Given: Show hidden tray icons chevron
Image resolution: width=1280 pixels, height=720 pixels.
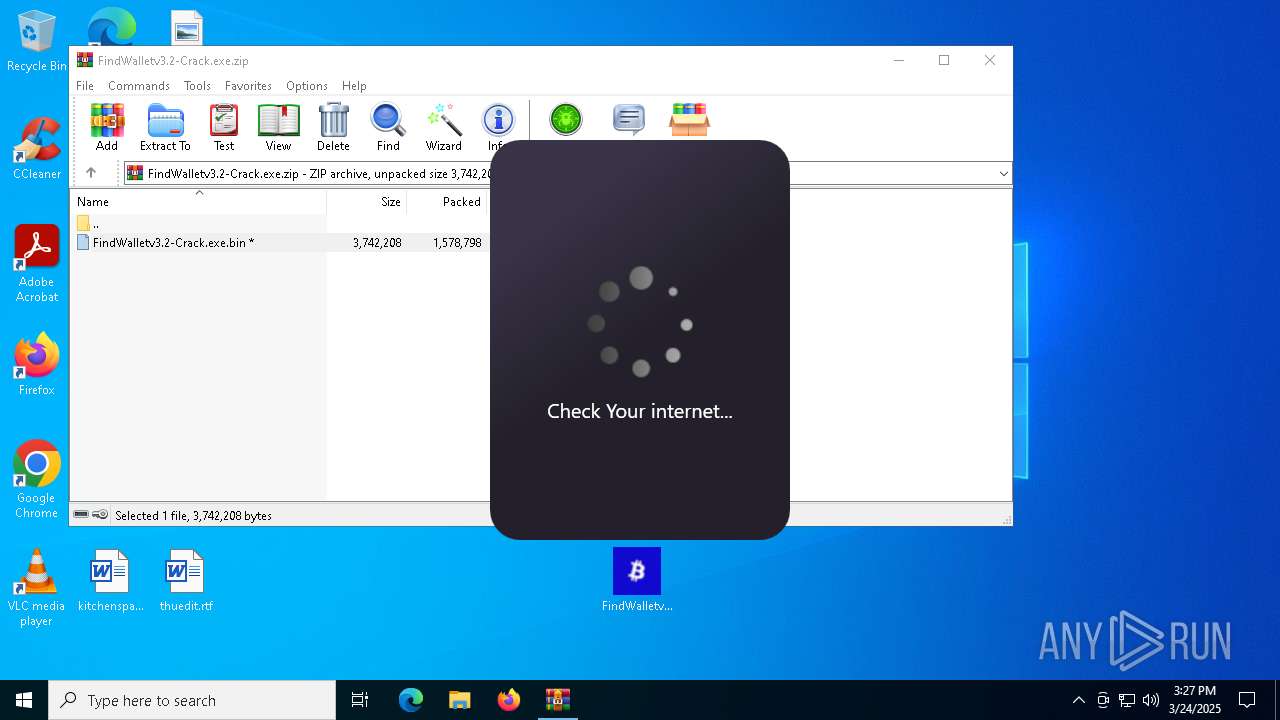Looking at the screenshot, I should pos(1078,700).
